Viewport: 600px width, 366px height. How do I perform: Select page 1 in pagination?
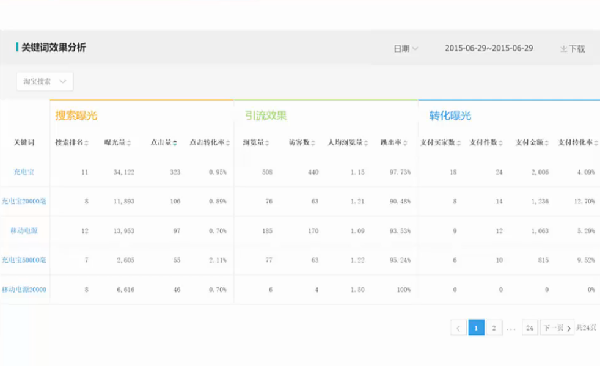(x=476, y=328)
